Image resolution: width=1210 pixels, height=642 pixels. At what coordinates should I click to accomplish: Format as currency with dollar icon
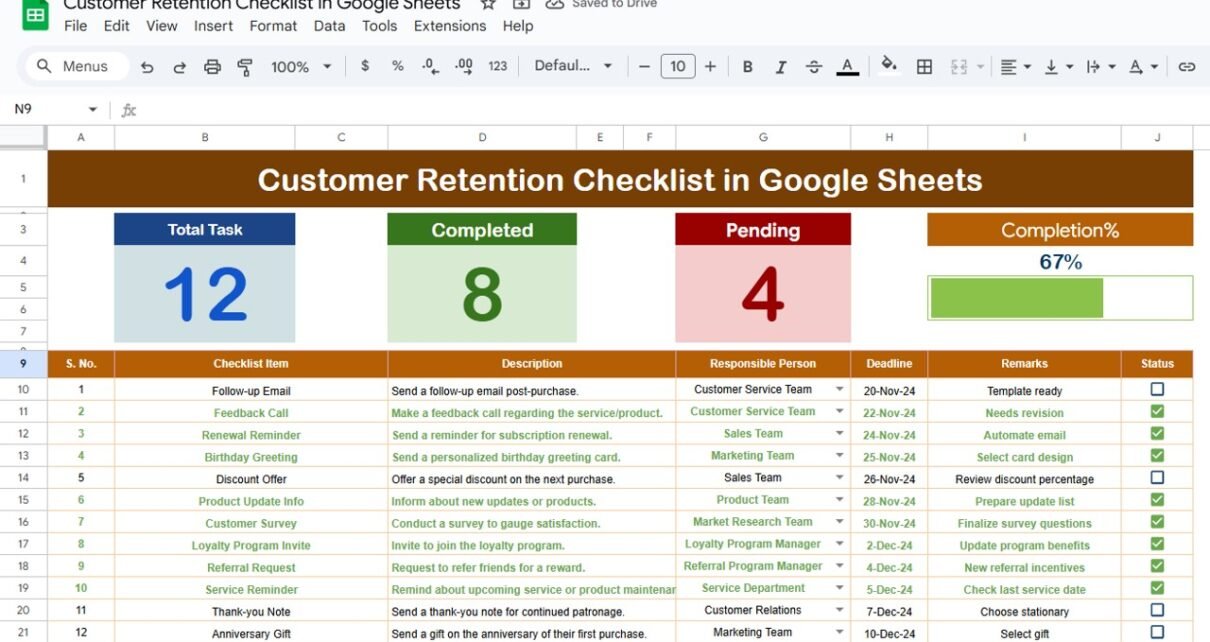(365, 66)
